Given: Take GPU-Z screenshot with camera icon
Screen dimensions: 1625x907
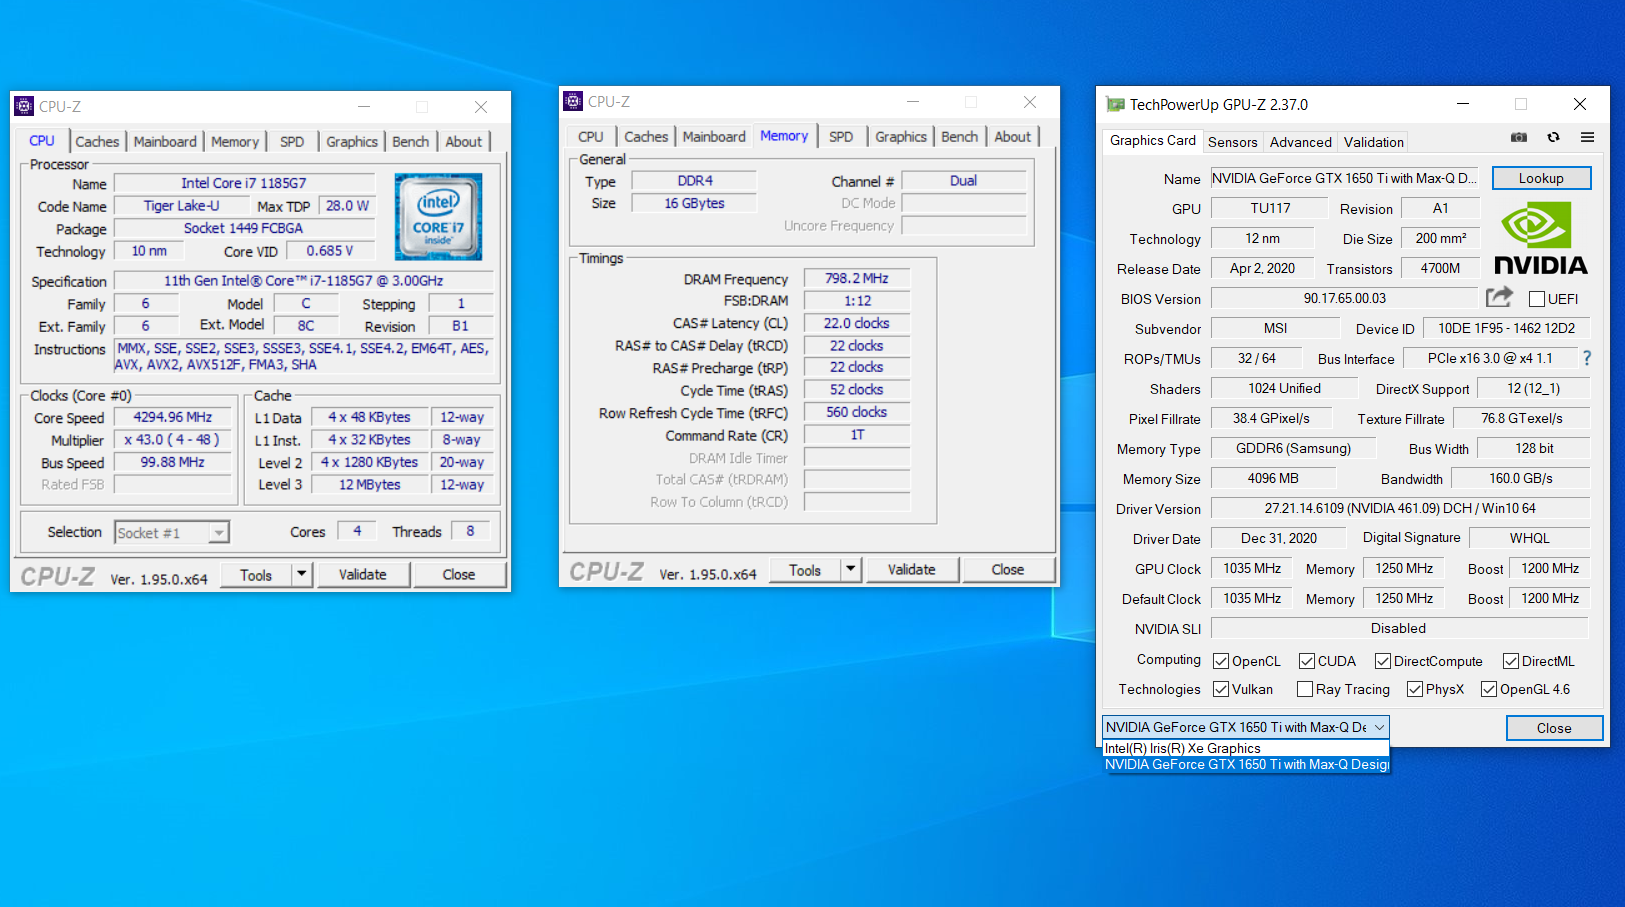Looking at the screenshot, I should click(x=1519, y=137).
